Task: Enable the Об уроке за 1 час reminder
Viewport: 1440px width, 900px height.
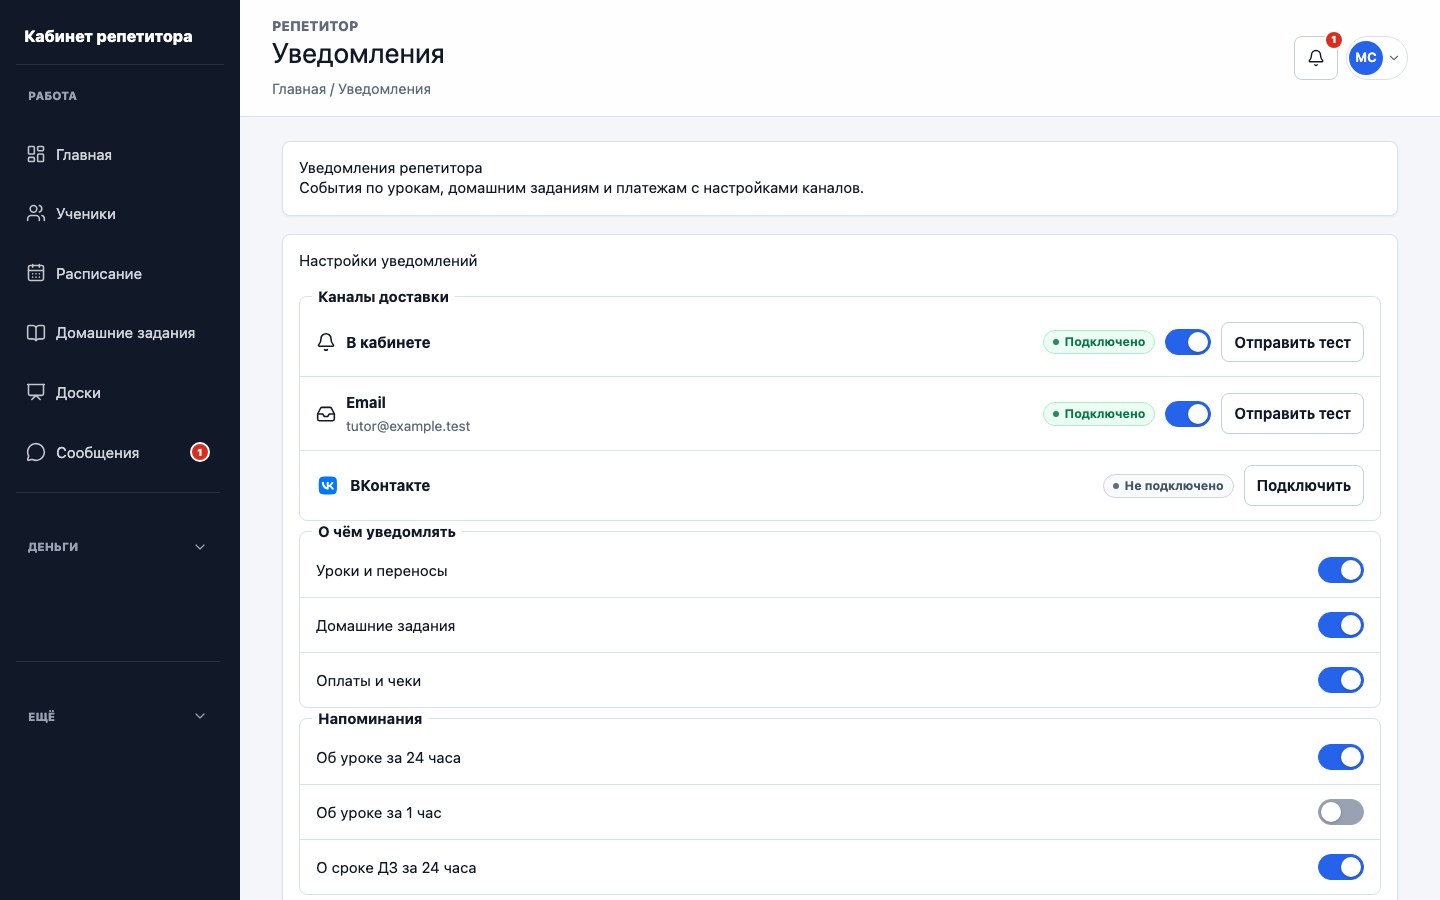Action: [1341, 812]
